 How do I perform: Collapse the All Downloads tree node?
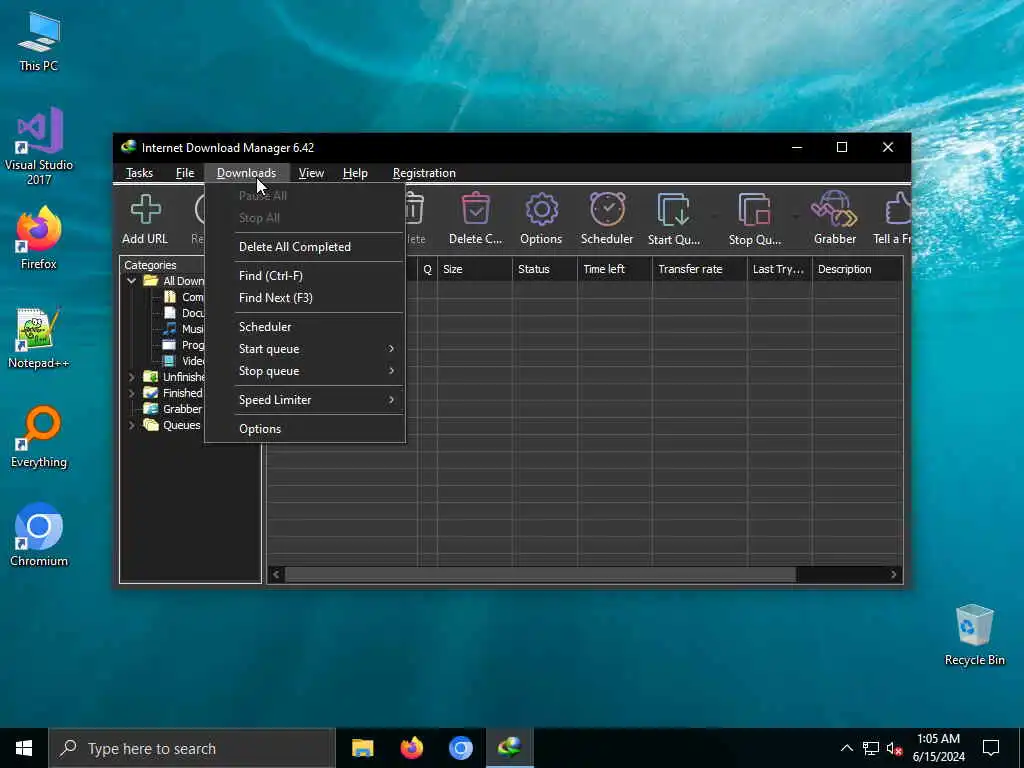pos(131,281)
